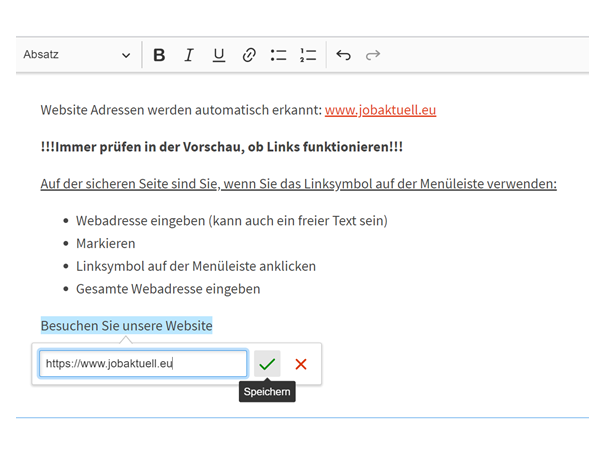Image resolution: width=605 pixels, height=454 pixels.
Task: Redo the last undone change
Action: click(x=373, y=55)
